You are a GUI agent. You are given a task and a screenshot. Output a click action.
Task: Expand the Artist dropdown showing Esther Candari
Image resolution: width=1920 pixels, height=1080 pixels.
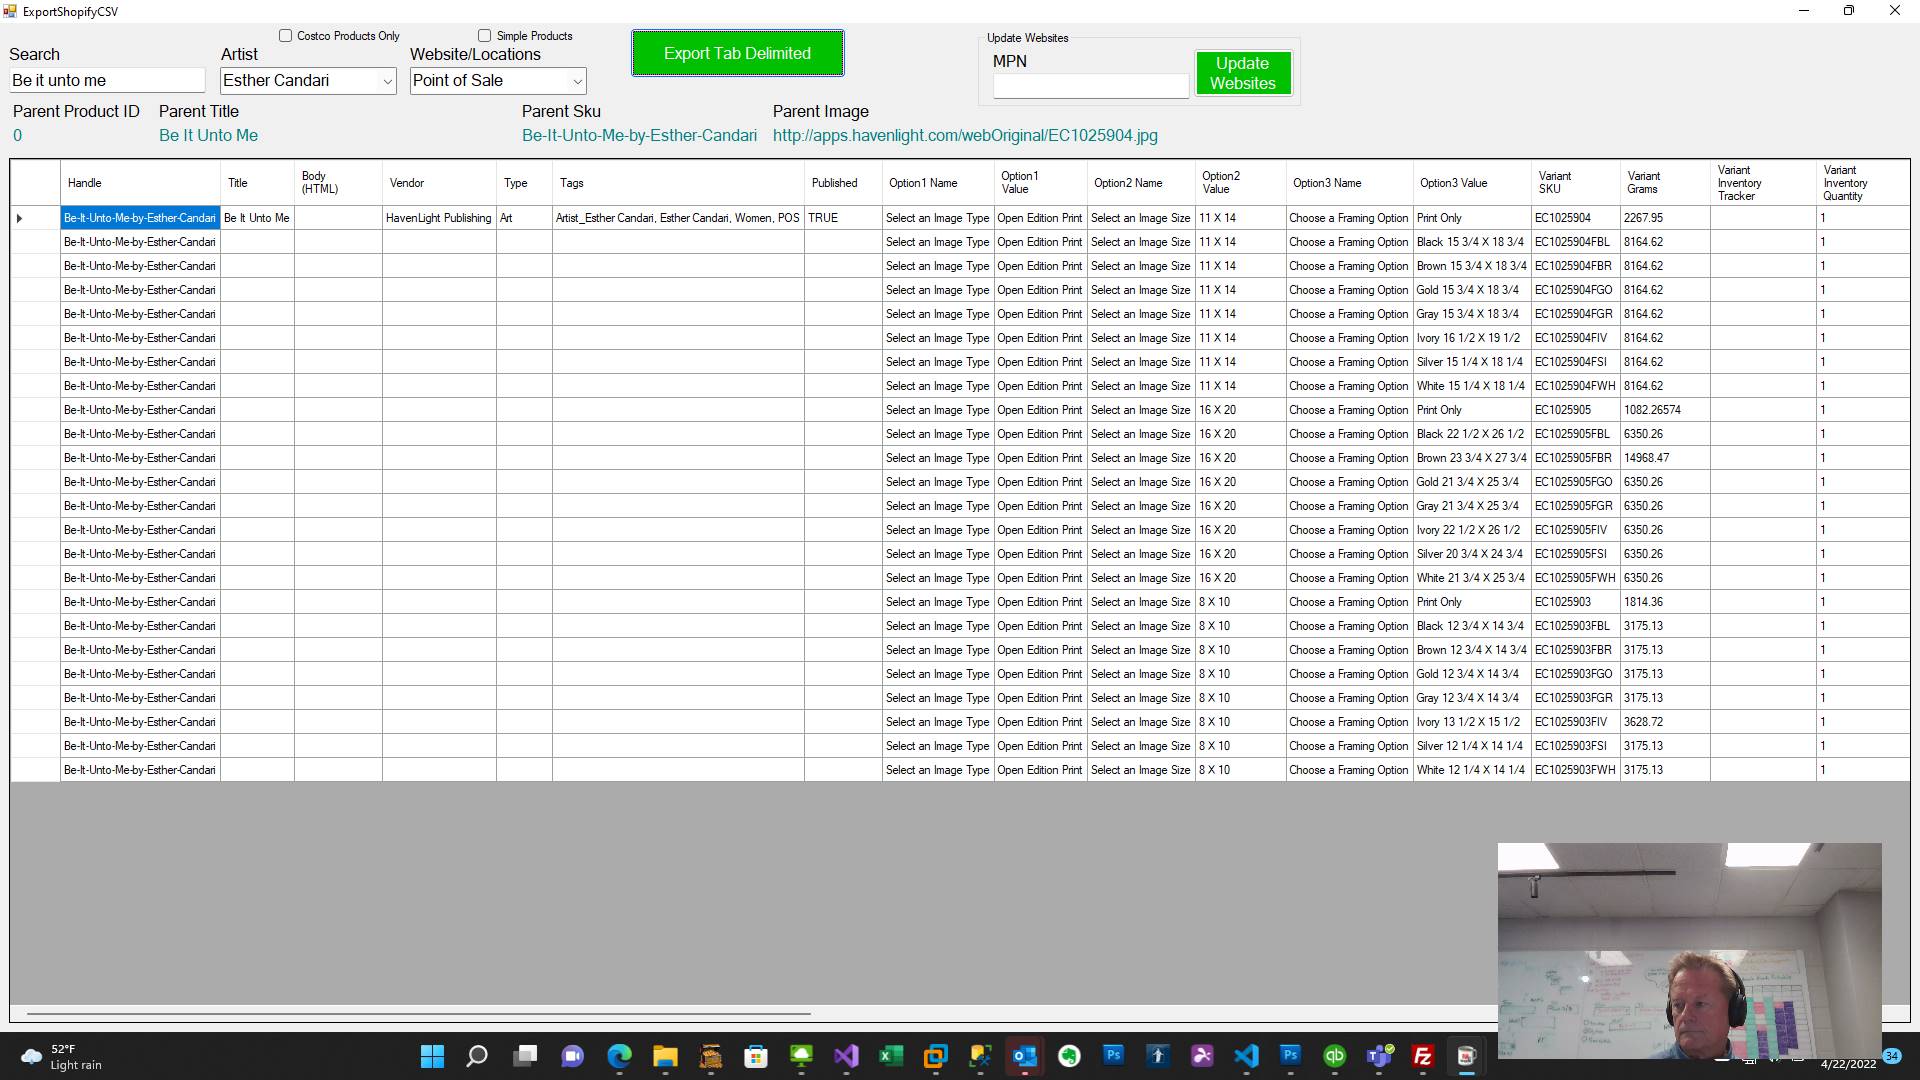click(387, 81)
